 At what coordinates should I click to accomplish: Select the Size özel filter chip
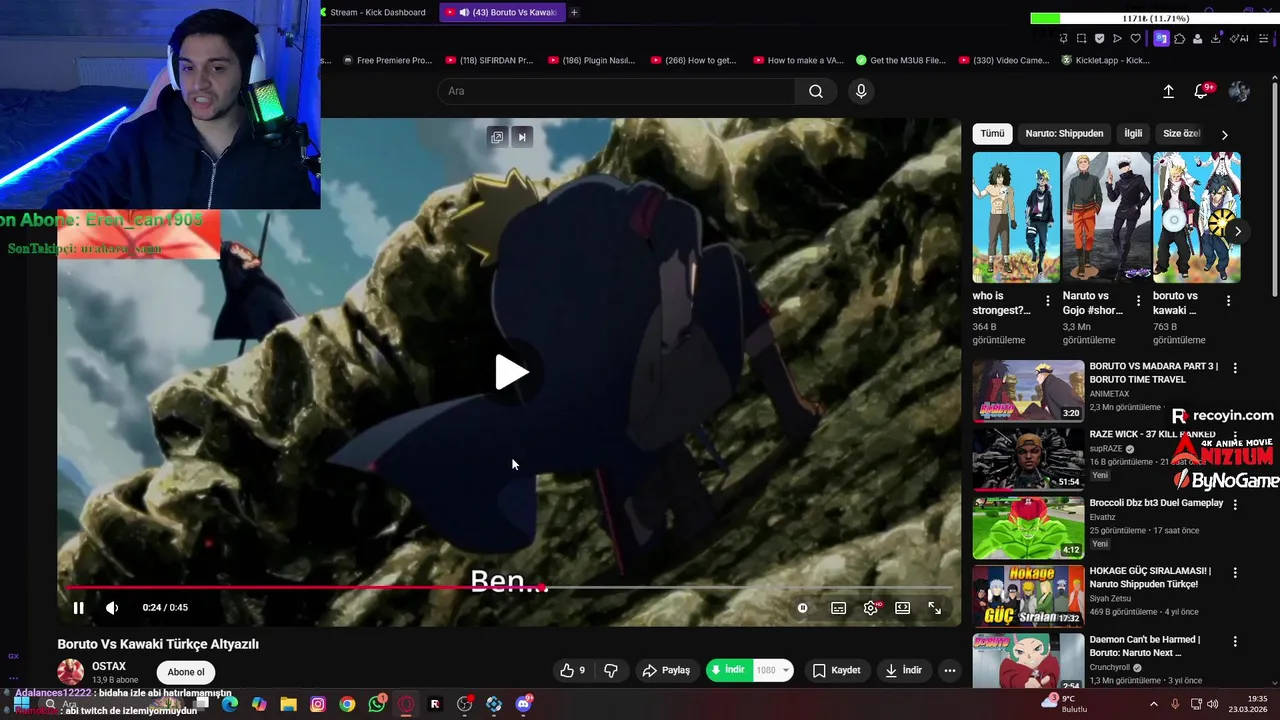[x=1181, y=133]
